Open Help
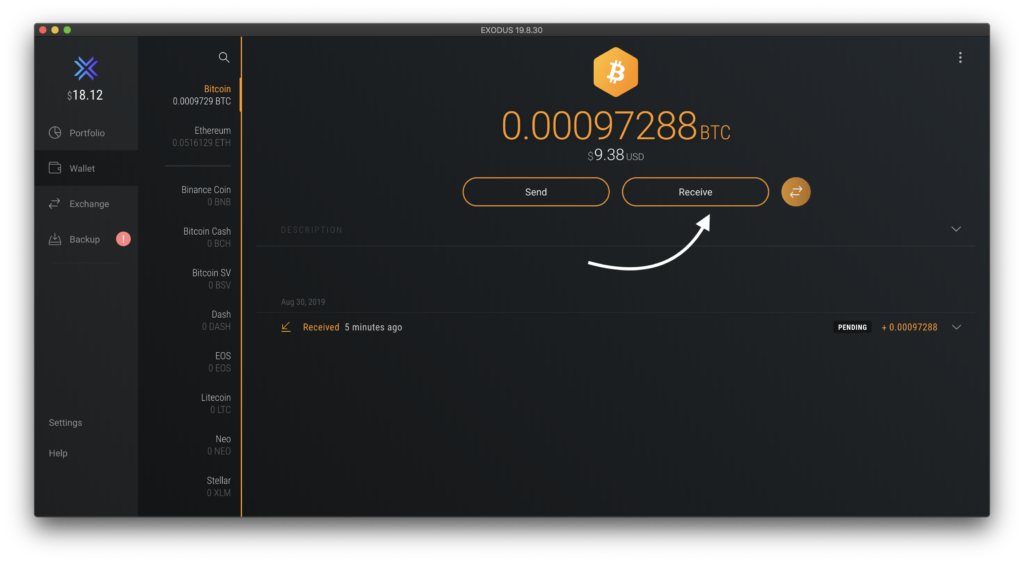This screenshot has height=562, width=1024. [58, 453]
